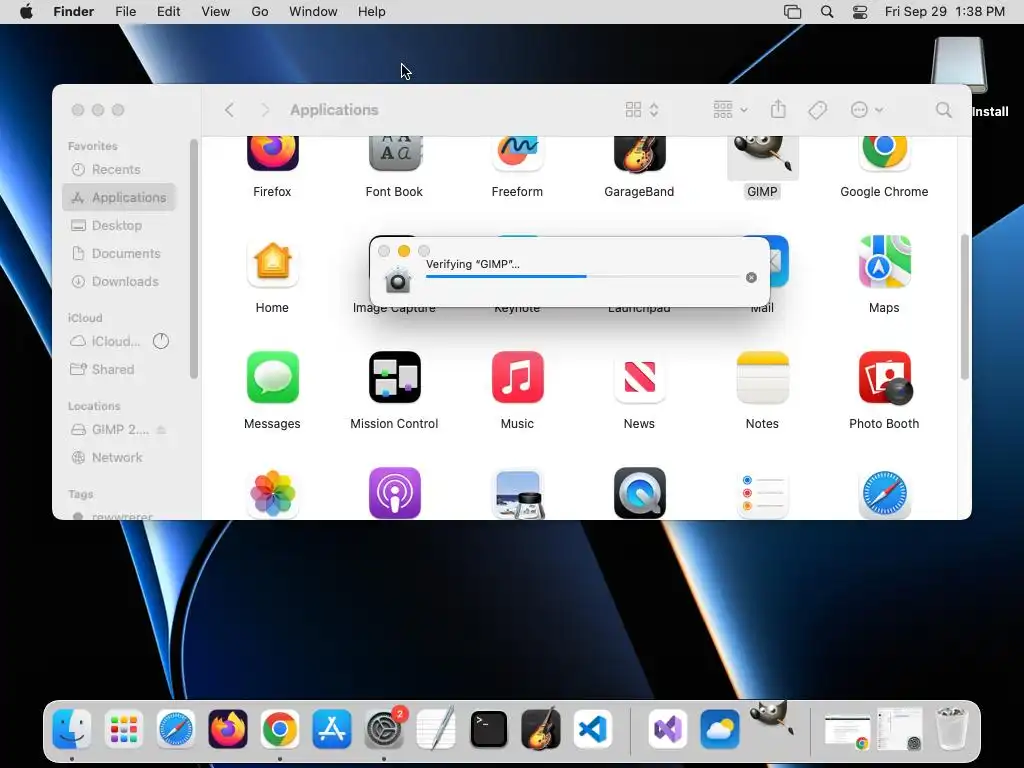Open the File menu

tap(125, 12)
